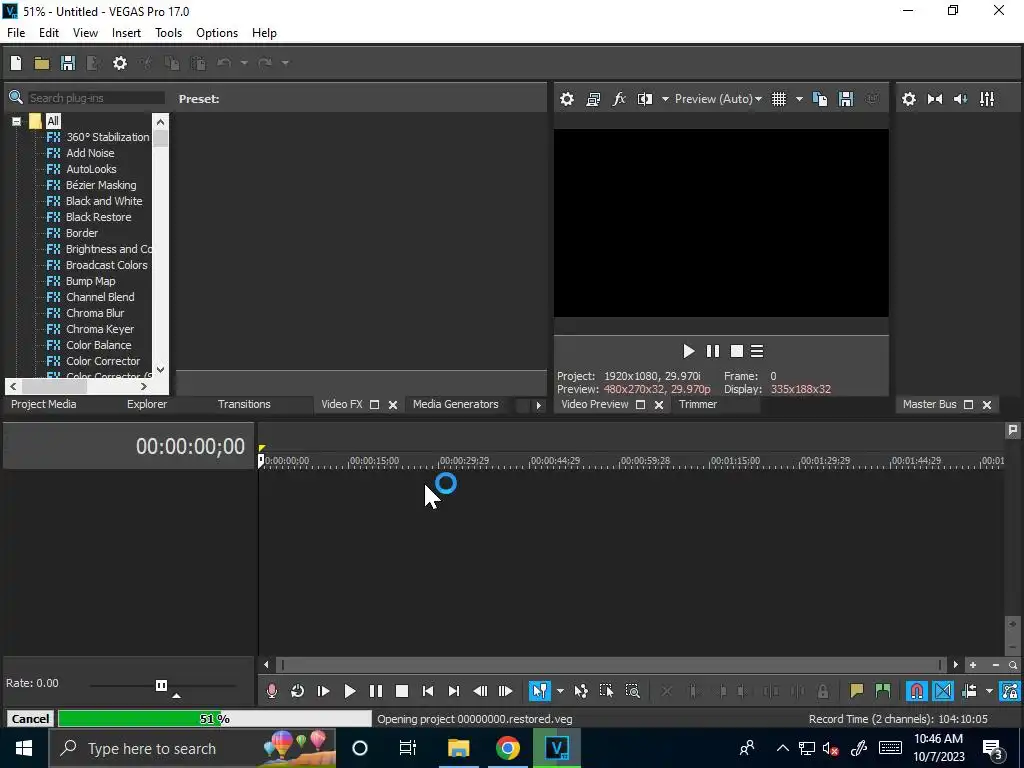The width and height of the screenshot is (1024, 768).
Task: Insert a marker with yellow flag icon
Action: coord(857,691)
